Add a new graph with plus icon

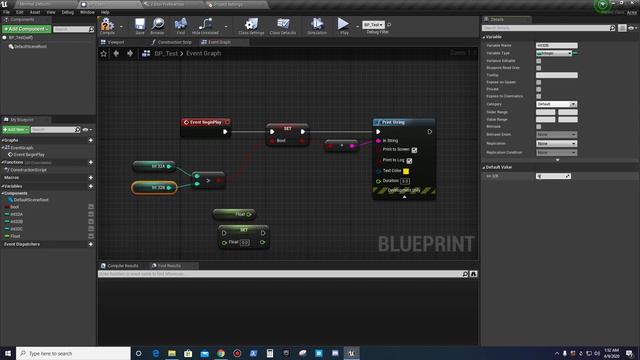click(91, 140)
